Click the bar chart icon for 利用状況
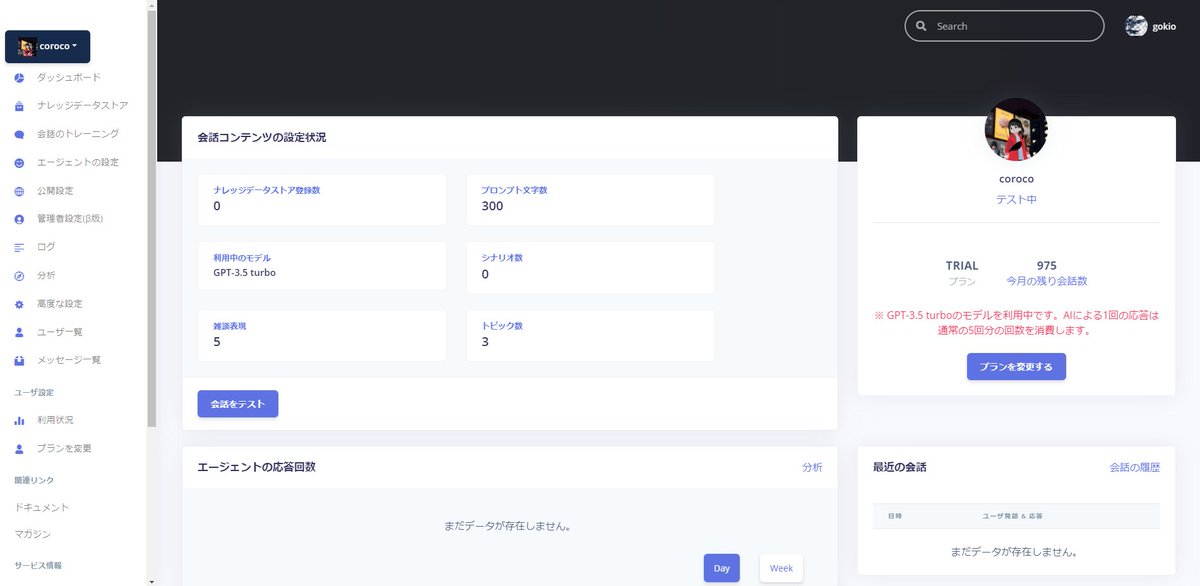This screenshot has width=1200, height=586. tap(19, 421)
